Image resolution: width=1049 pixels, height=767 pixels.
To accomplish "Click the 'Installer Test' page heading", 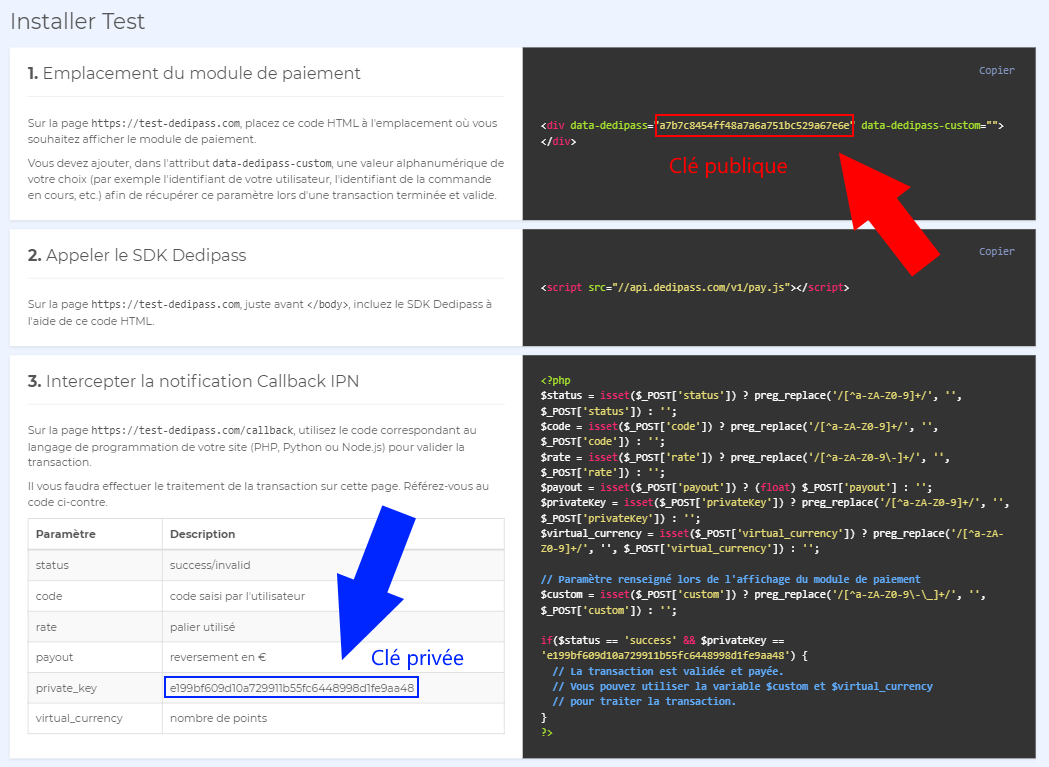I will coord(77,20).
